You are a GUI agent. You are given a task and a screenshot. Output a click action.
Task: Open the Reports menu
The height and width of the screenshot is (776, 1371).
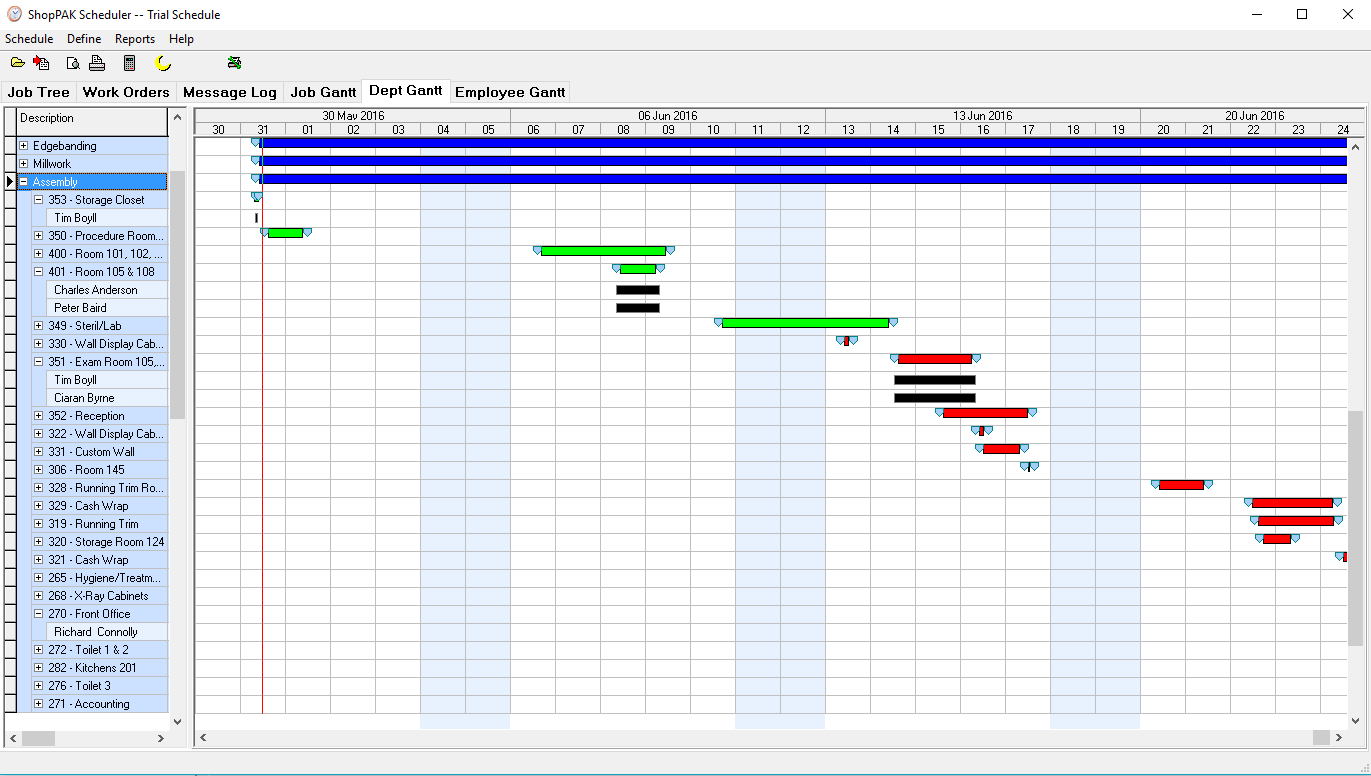pos(135,39)
